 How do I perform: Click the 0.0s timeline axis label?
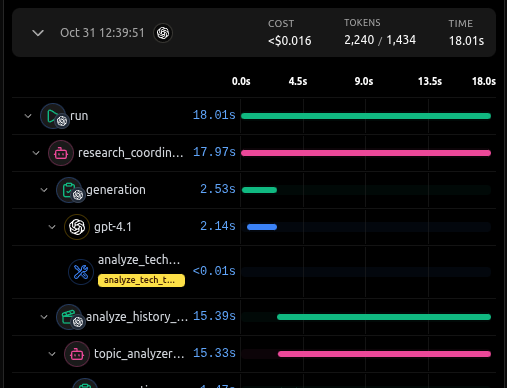(x=241, y=81)
